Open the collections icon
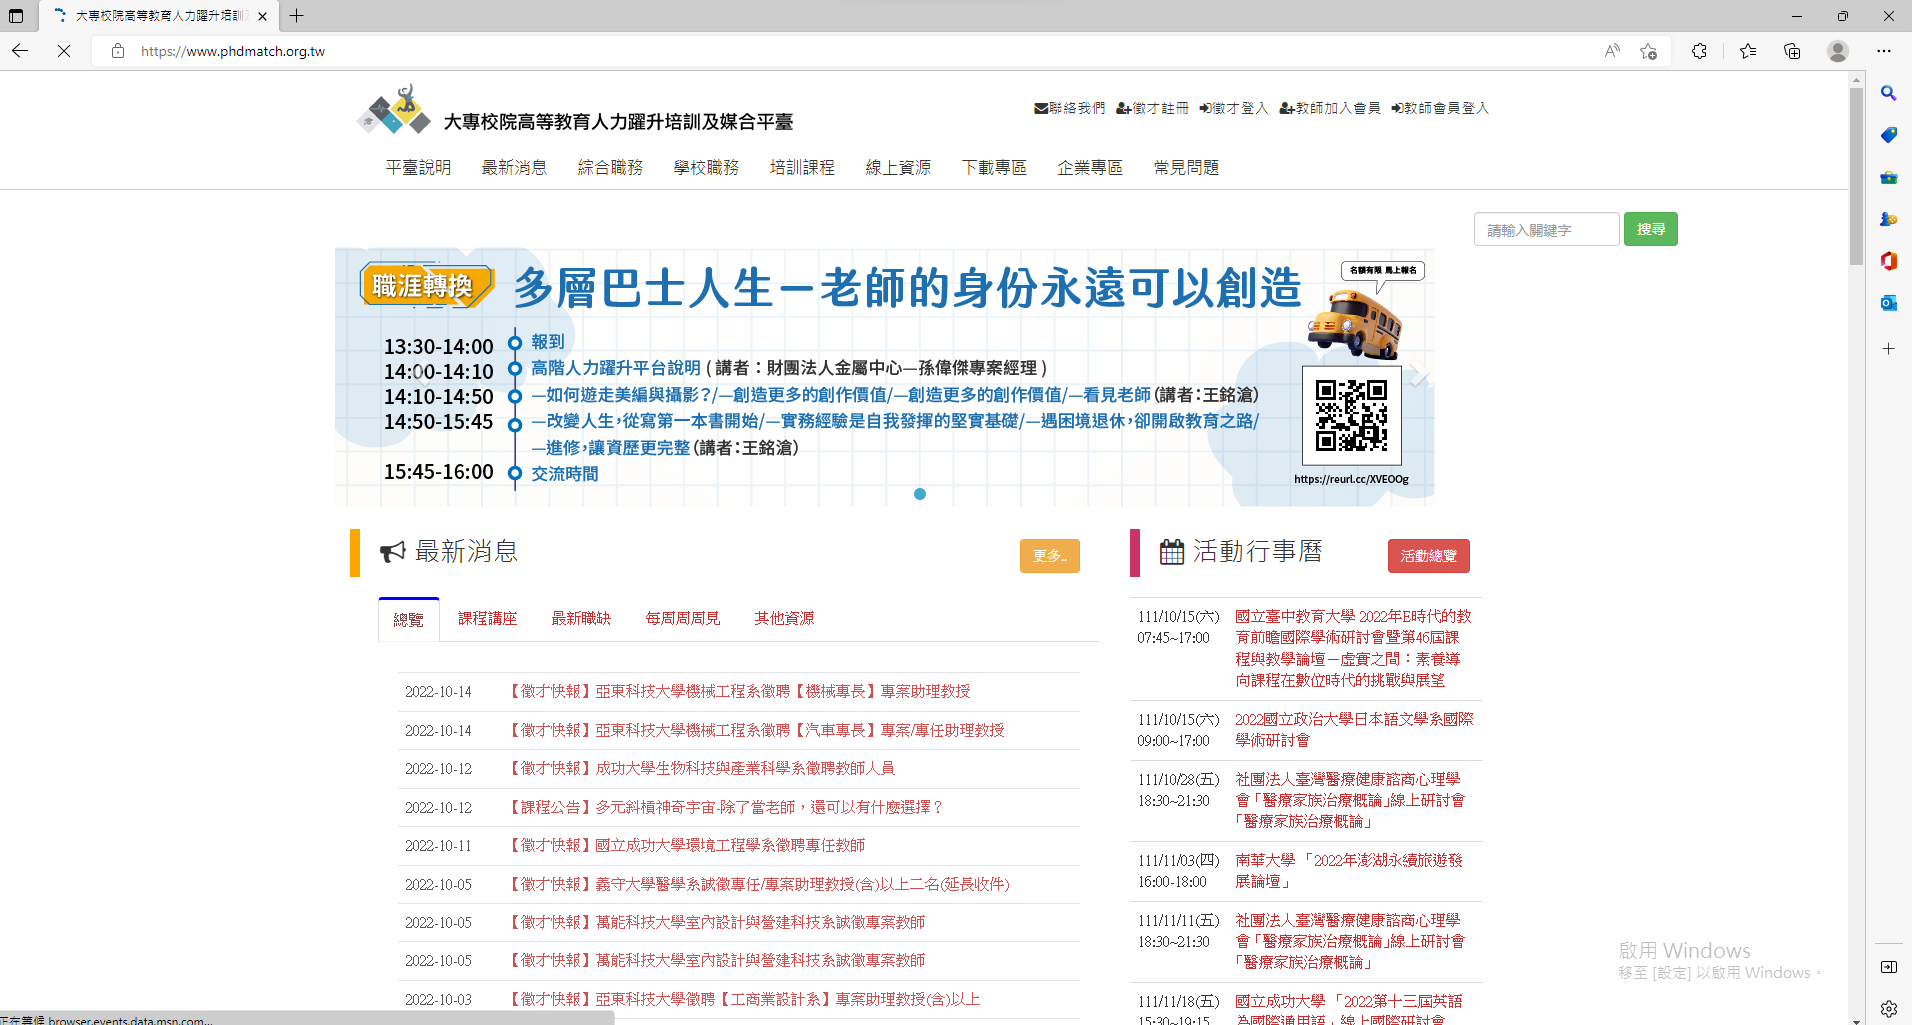 1792,51
